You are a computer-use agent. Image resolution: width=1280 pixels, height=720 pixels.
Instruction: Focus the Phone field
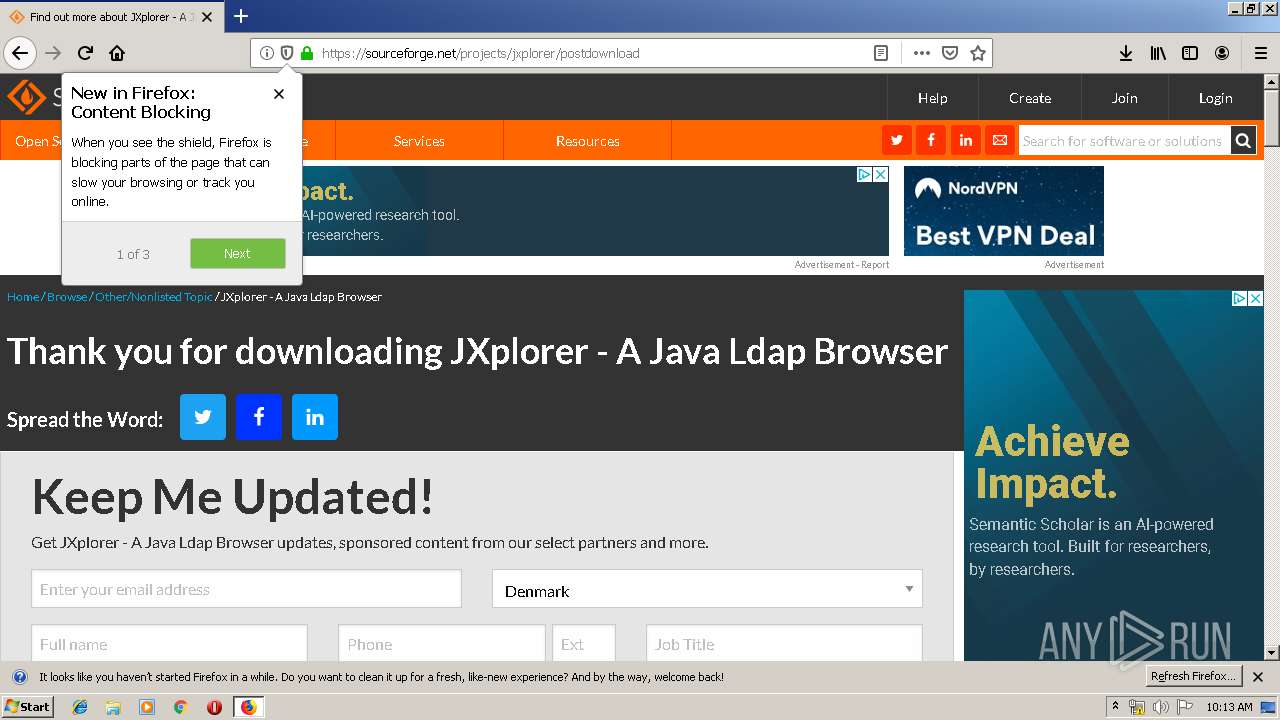tap(441, 644)
